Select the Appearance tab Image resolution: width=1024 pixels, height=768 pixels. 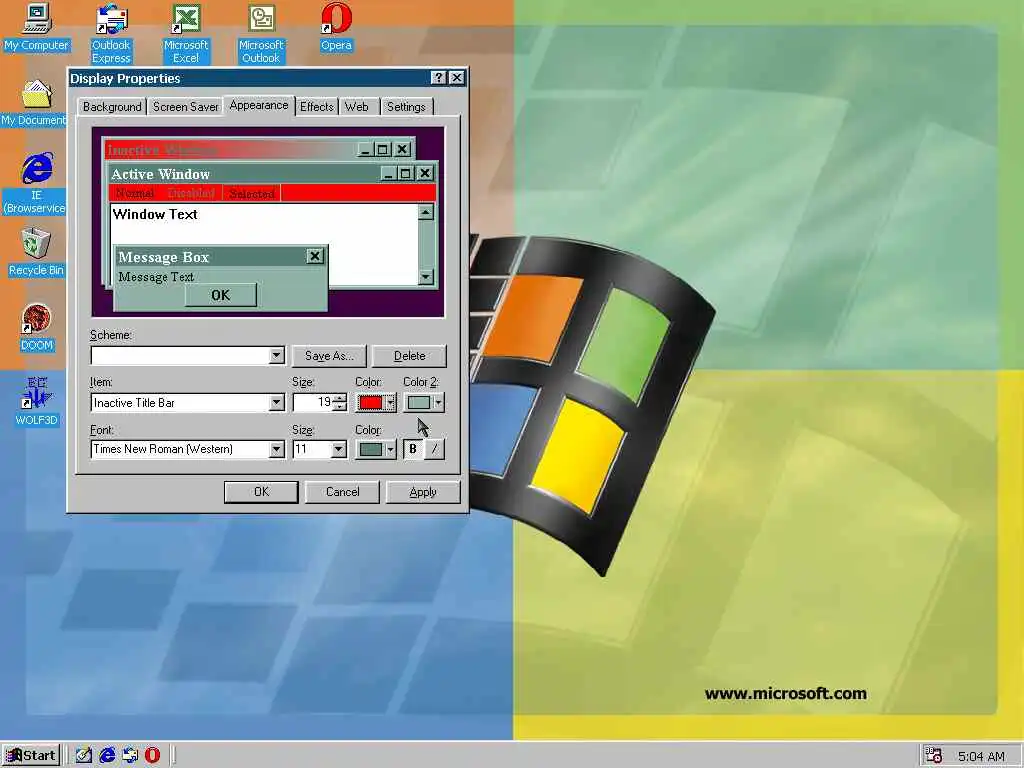click(259, 105)
